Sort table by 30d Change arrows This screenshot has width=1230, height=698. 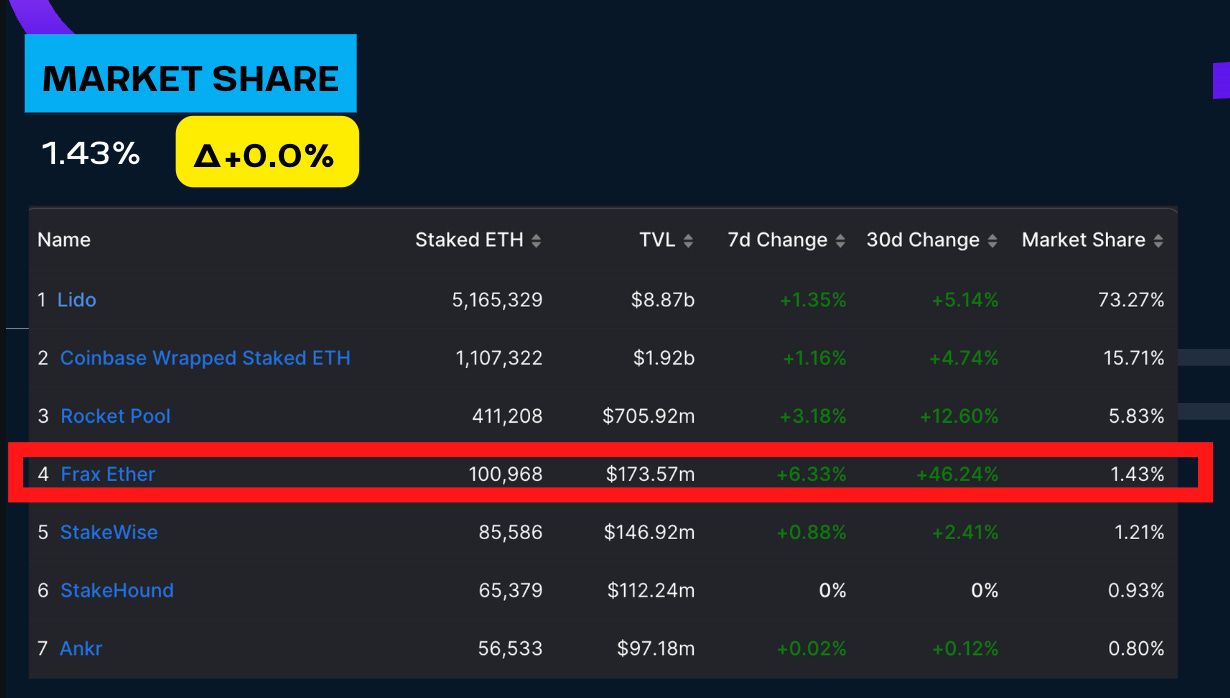tap(992, 241)
